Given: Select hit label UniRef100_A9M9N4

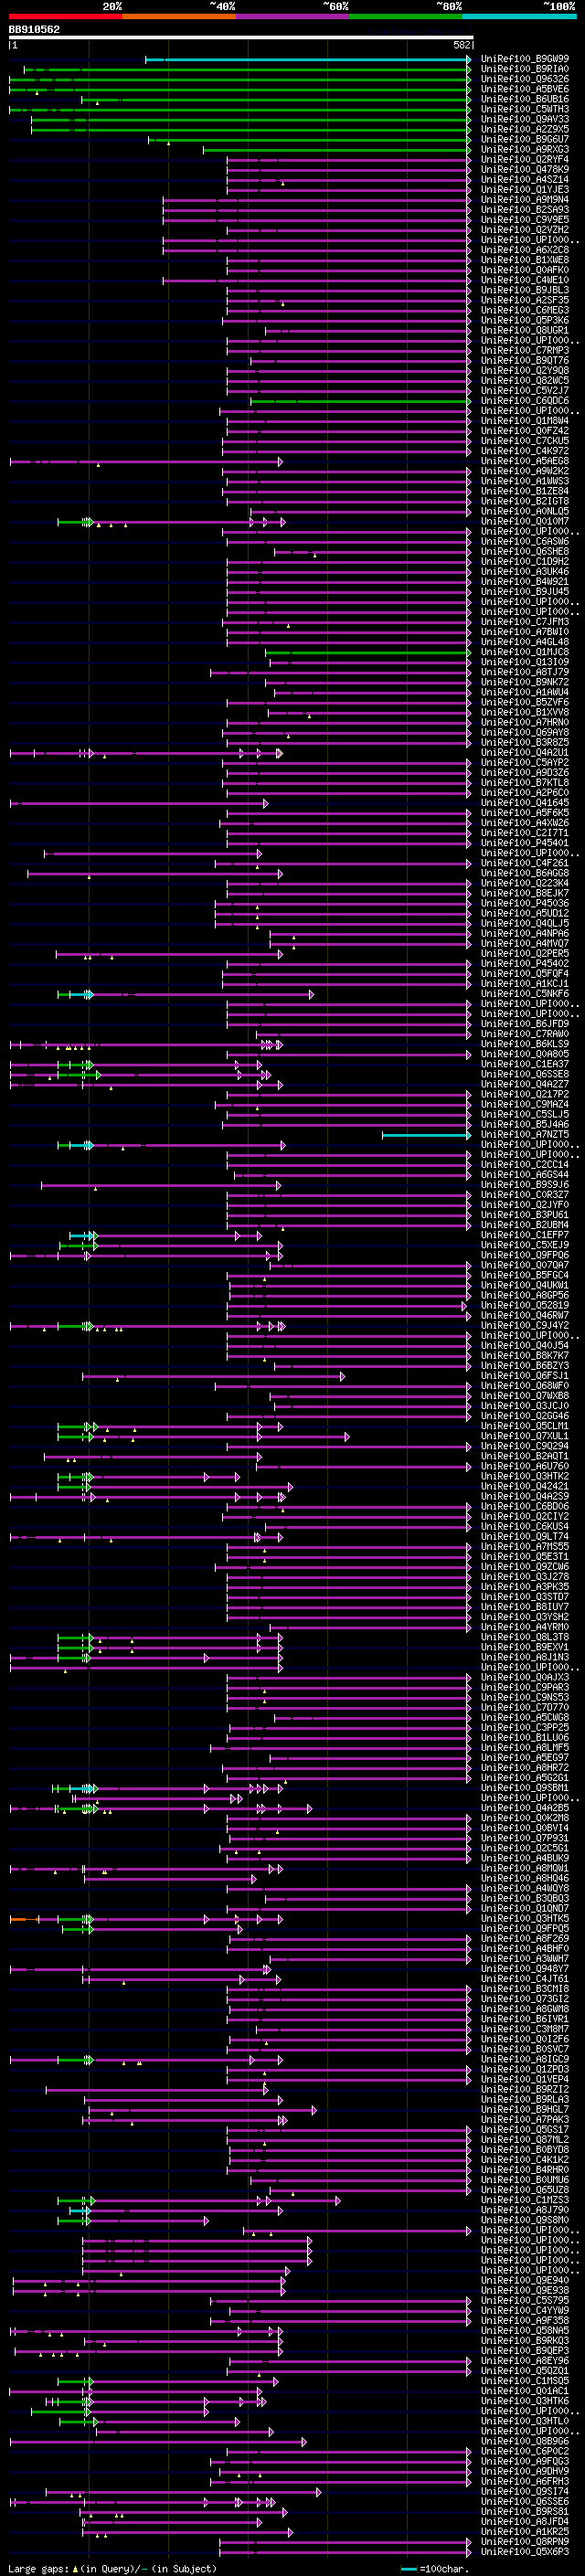Looking at the screenshot, I should pos(525,199).
